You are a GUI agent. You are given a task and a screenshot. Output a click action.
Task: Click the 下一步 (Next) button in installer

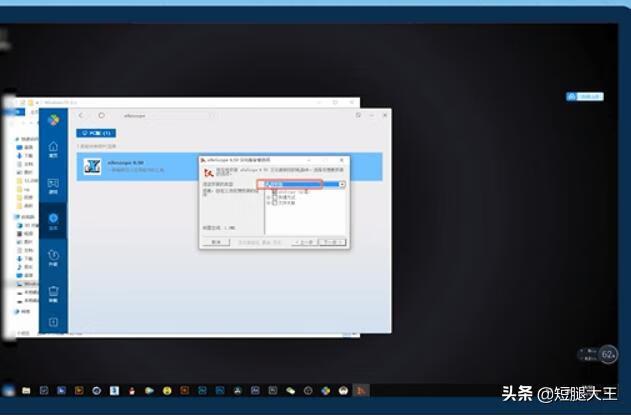332,242
